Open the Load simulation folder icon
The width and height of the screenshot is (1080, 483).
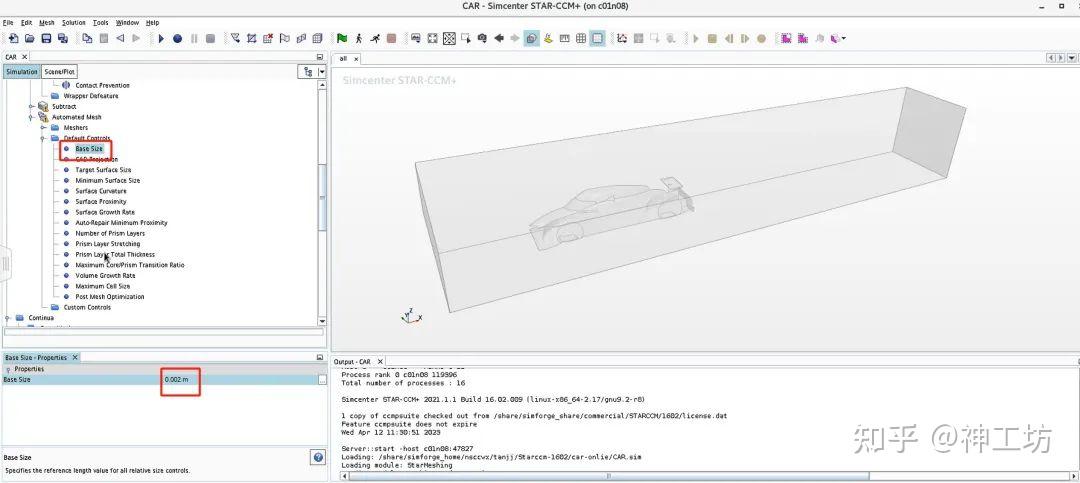30,39
